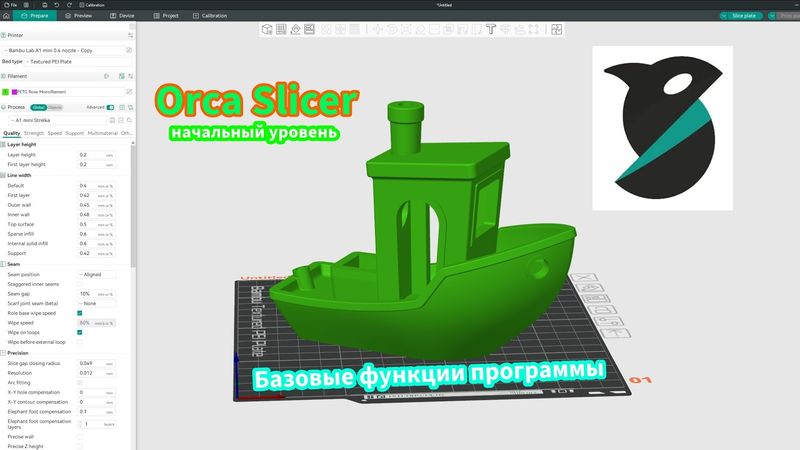The width and height of the screenshot is (800, 450).
Task: Redo with the title bar arrow
Action: point(69,5)
